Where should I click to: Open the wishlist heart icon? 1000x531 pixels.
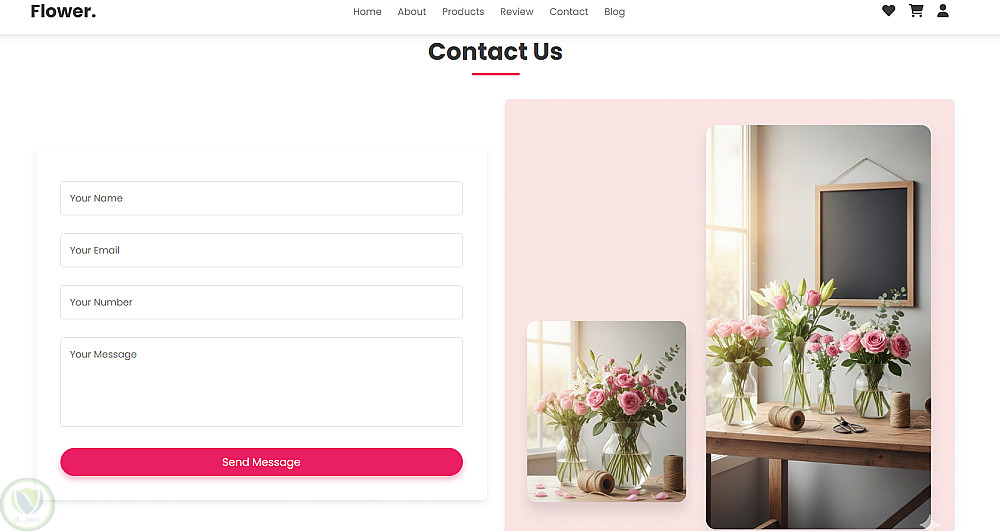pyautogui.click(x=888, y=11)
